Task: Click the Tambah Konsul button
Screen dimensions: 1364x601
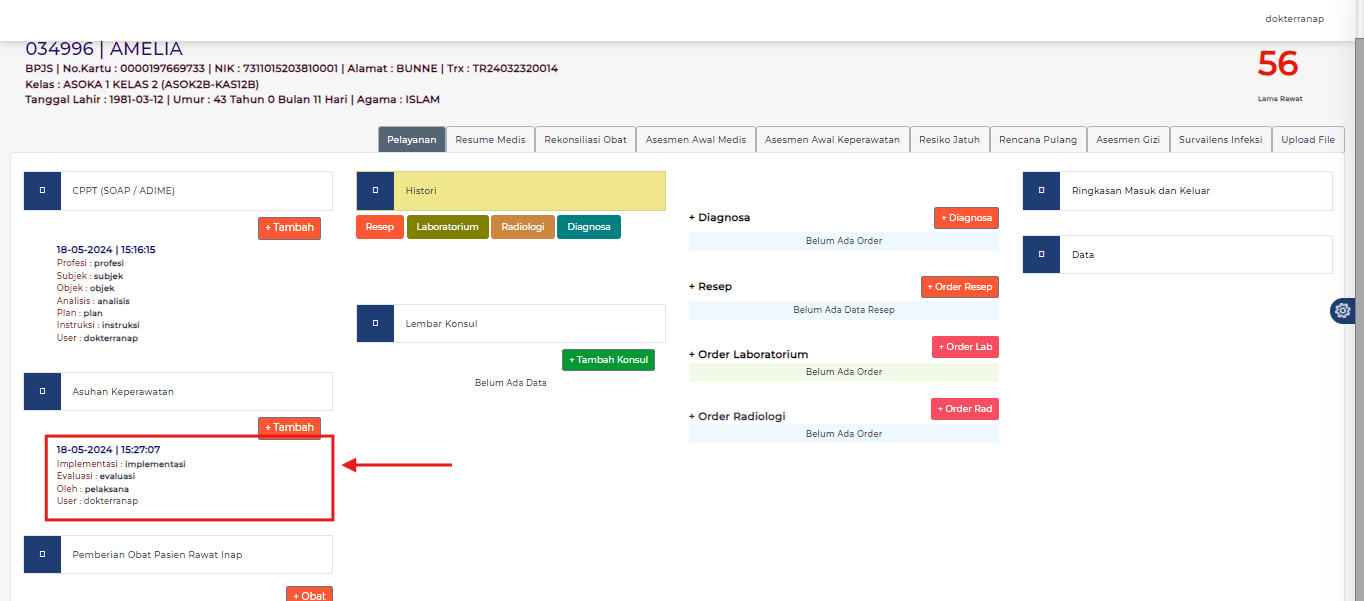Action: tap(608, 359)
